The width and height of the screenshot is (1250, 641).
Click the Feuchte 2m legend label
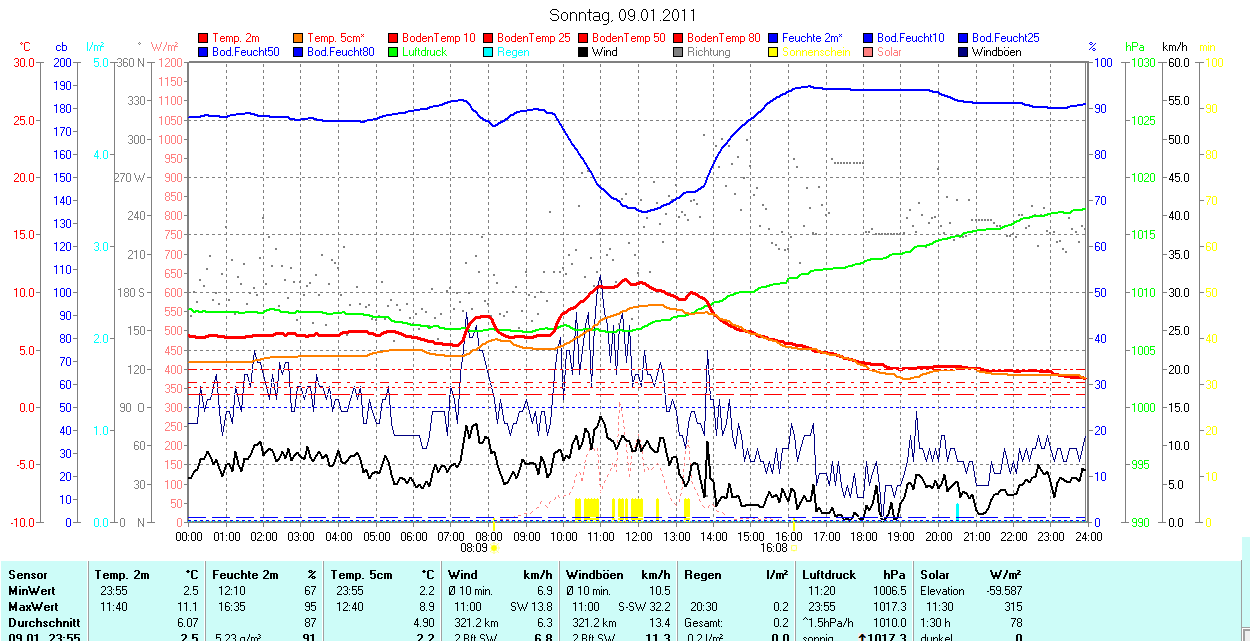pos(811,38)
